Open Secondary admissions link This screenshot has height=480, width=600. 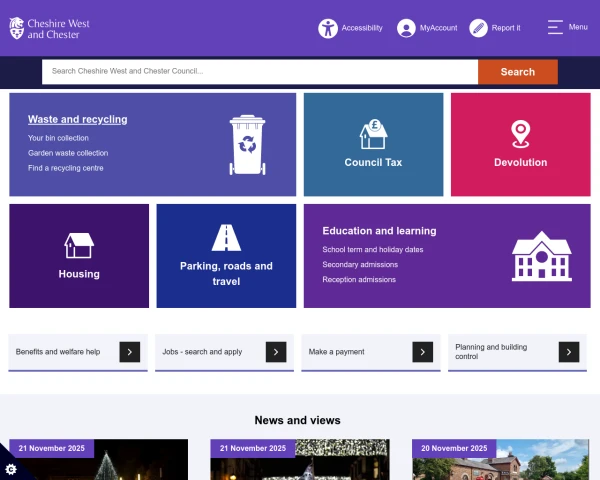(x=360, y=264)
